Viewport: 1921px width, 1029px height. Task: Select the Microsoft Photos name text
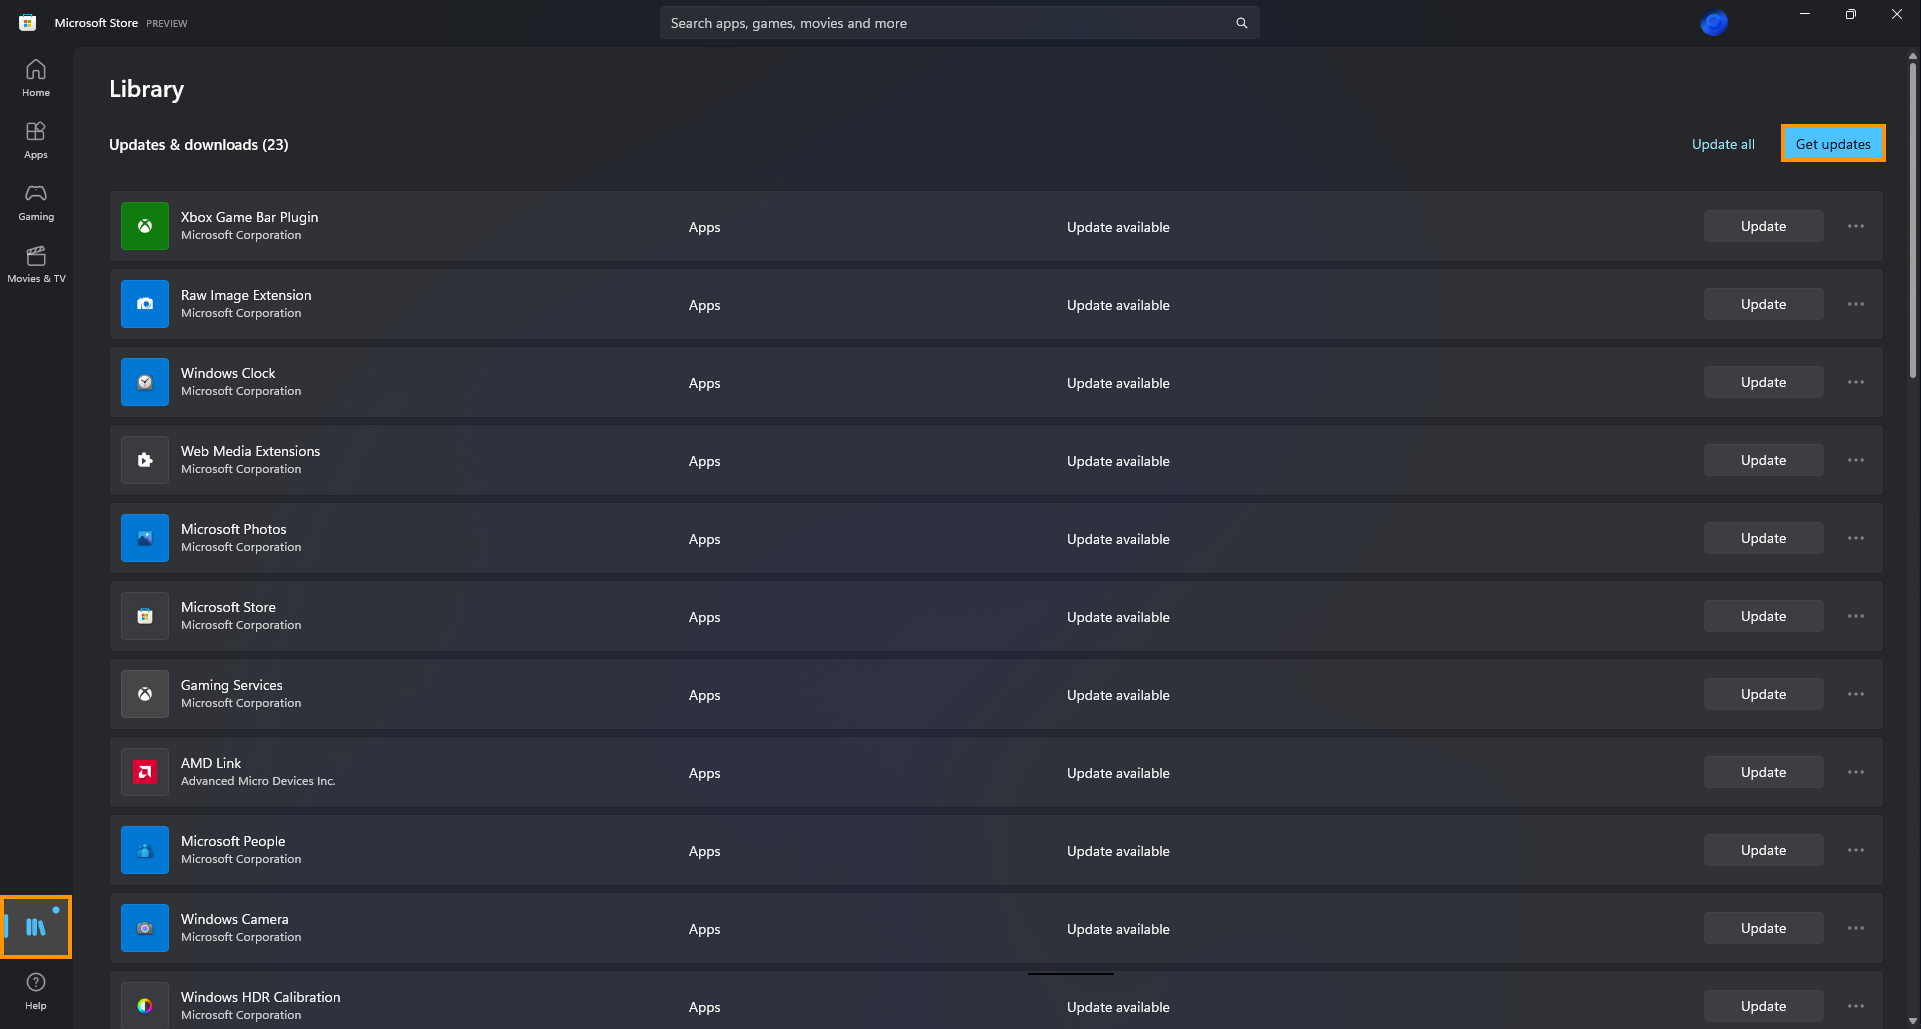[x=233, y=529]
